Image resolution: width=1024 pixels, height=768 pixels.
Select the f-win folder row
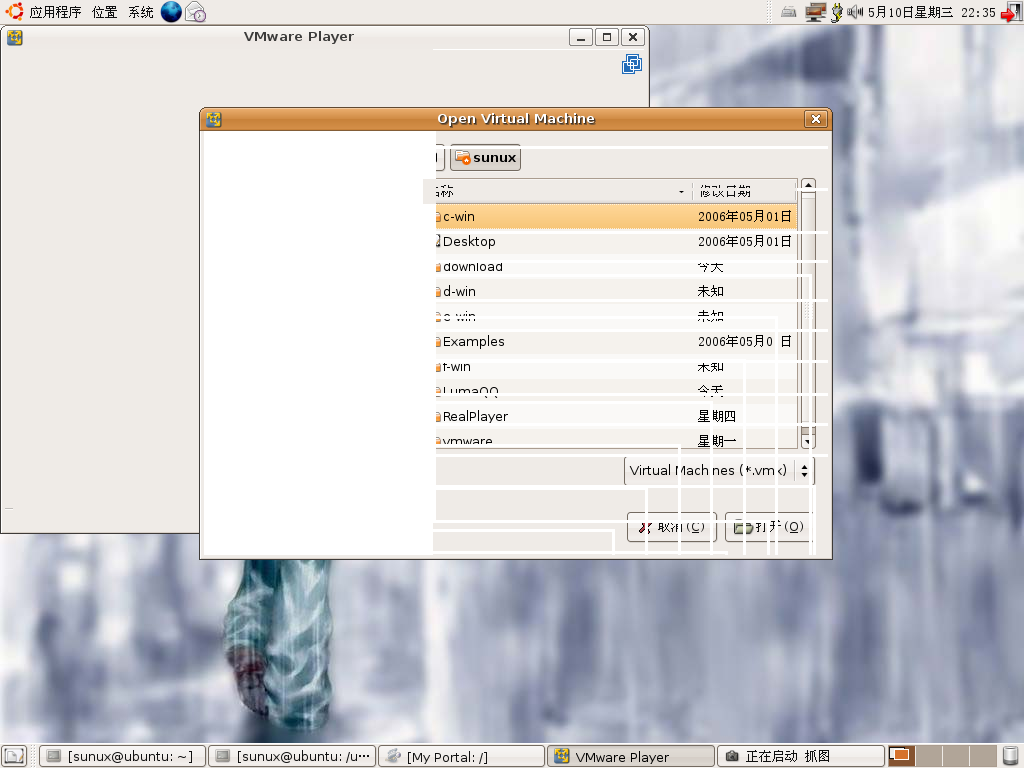point(616,366)
